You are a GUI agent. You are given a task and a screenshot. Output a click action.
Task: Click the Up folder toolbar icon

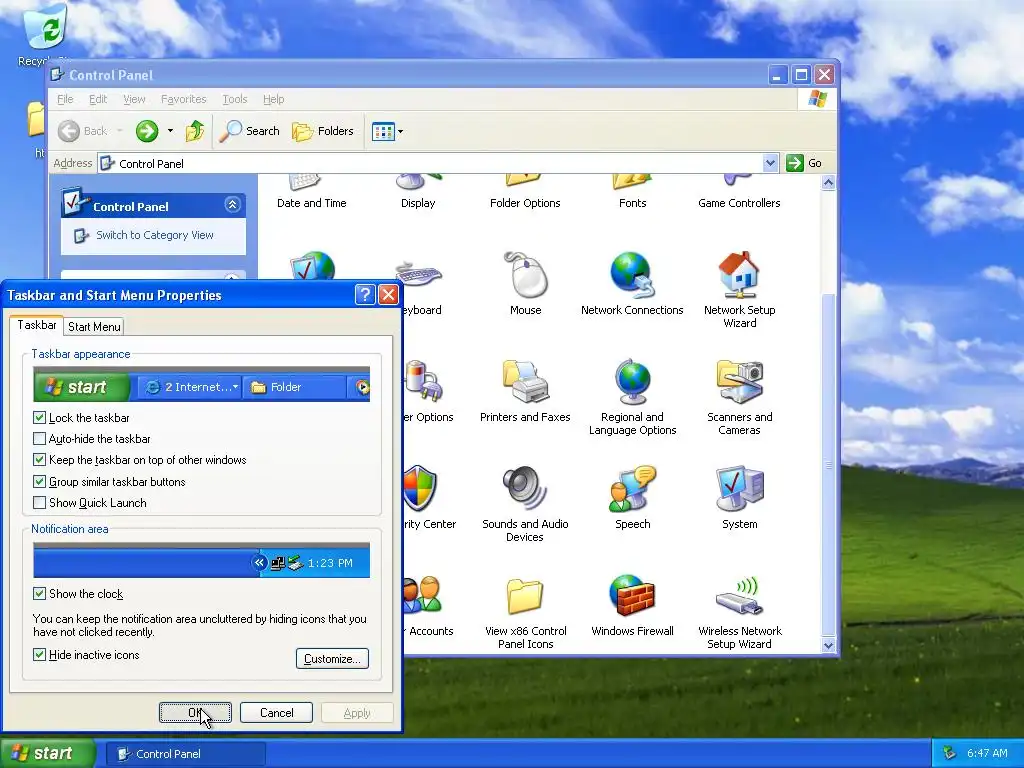[195, 131]
